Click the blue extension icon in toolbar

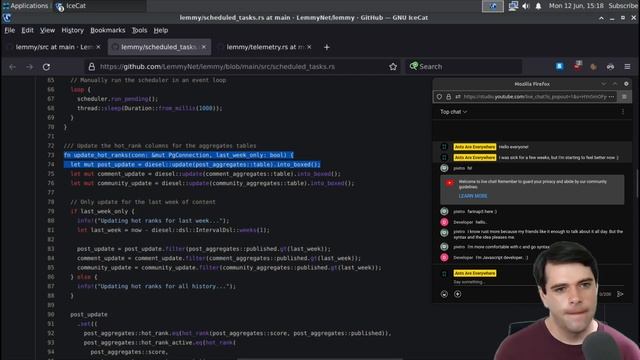click(x=559, y=66)
